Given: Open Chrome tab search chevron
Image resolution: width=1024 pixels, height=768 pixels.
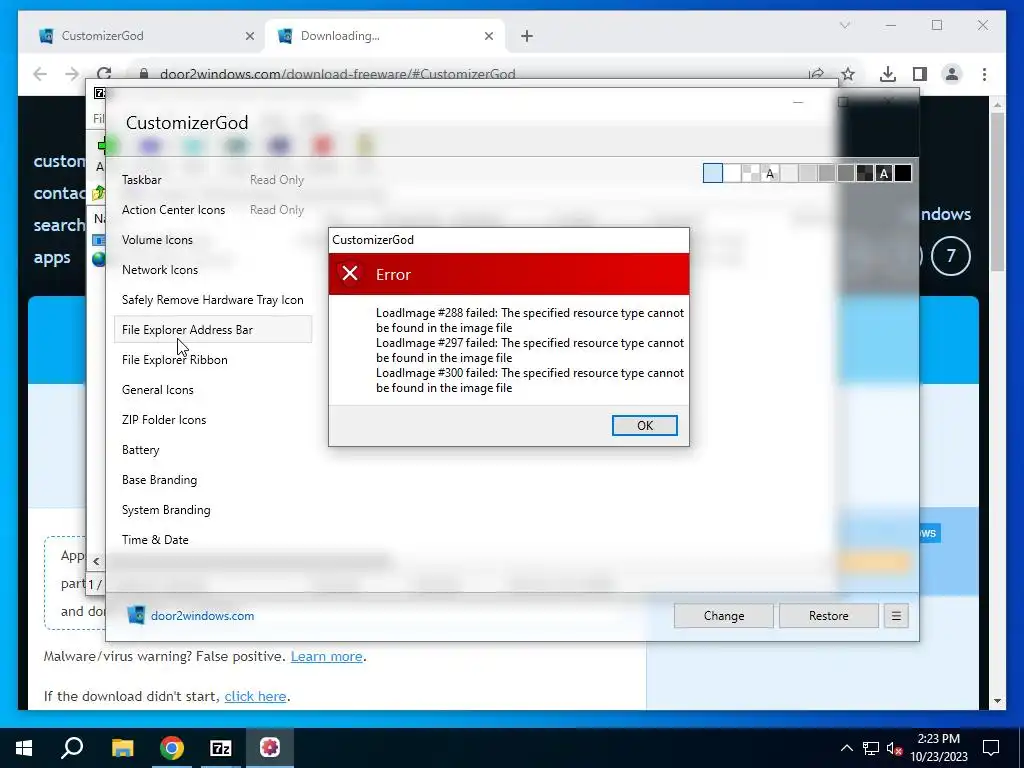Looking at the screenshot, I should [x=844, y=25].
